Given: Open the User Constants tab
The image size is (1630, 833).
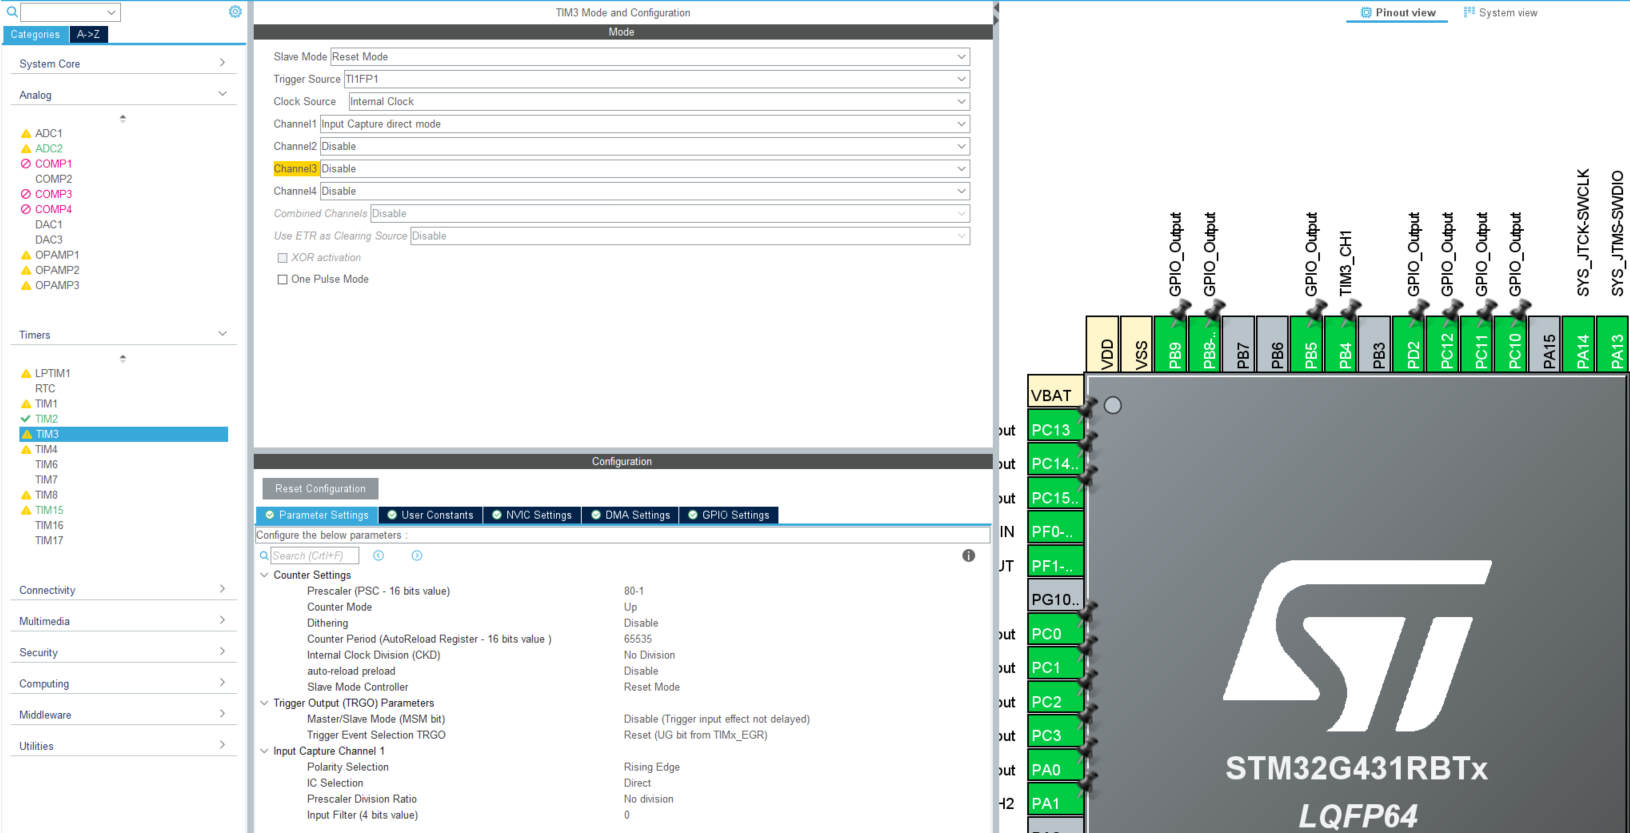Looking at the screenshot, I should click(x=431, y=515).
